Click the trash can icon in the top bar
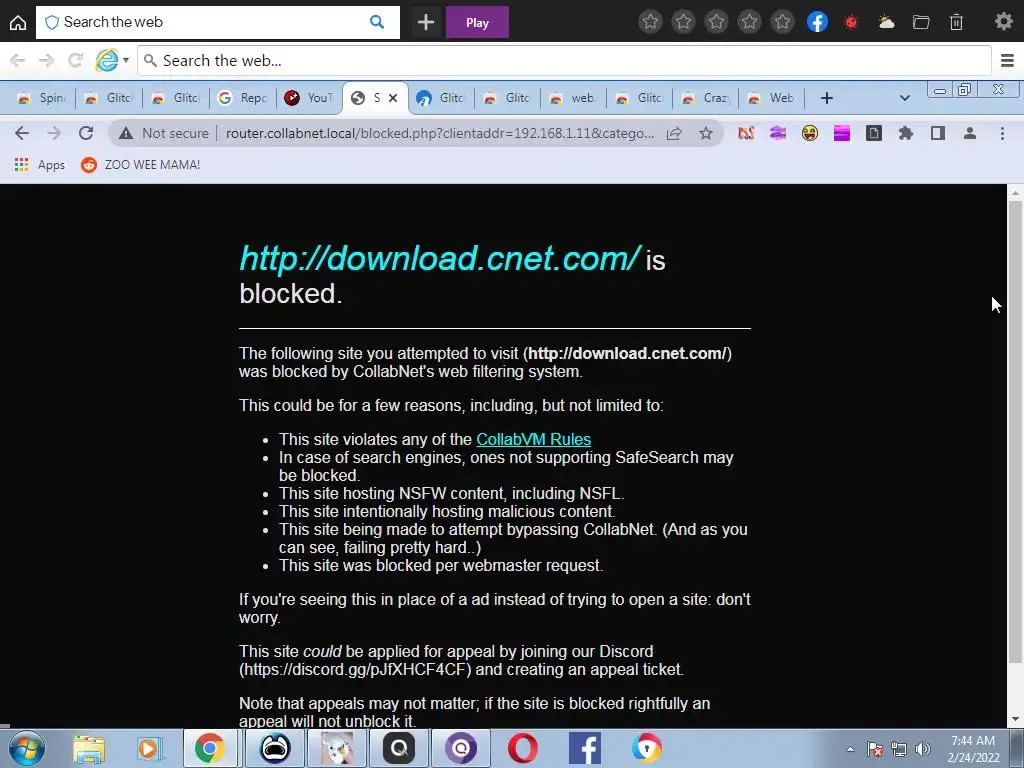Viewport: 1024px width, 768px height. point(956,22)
